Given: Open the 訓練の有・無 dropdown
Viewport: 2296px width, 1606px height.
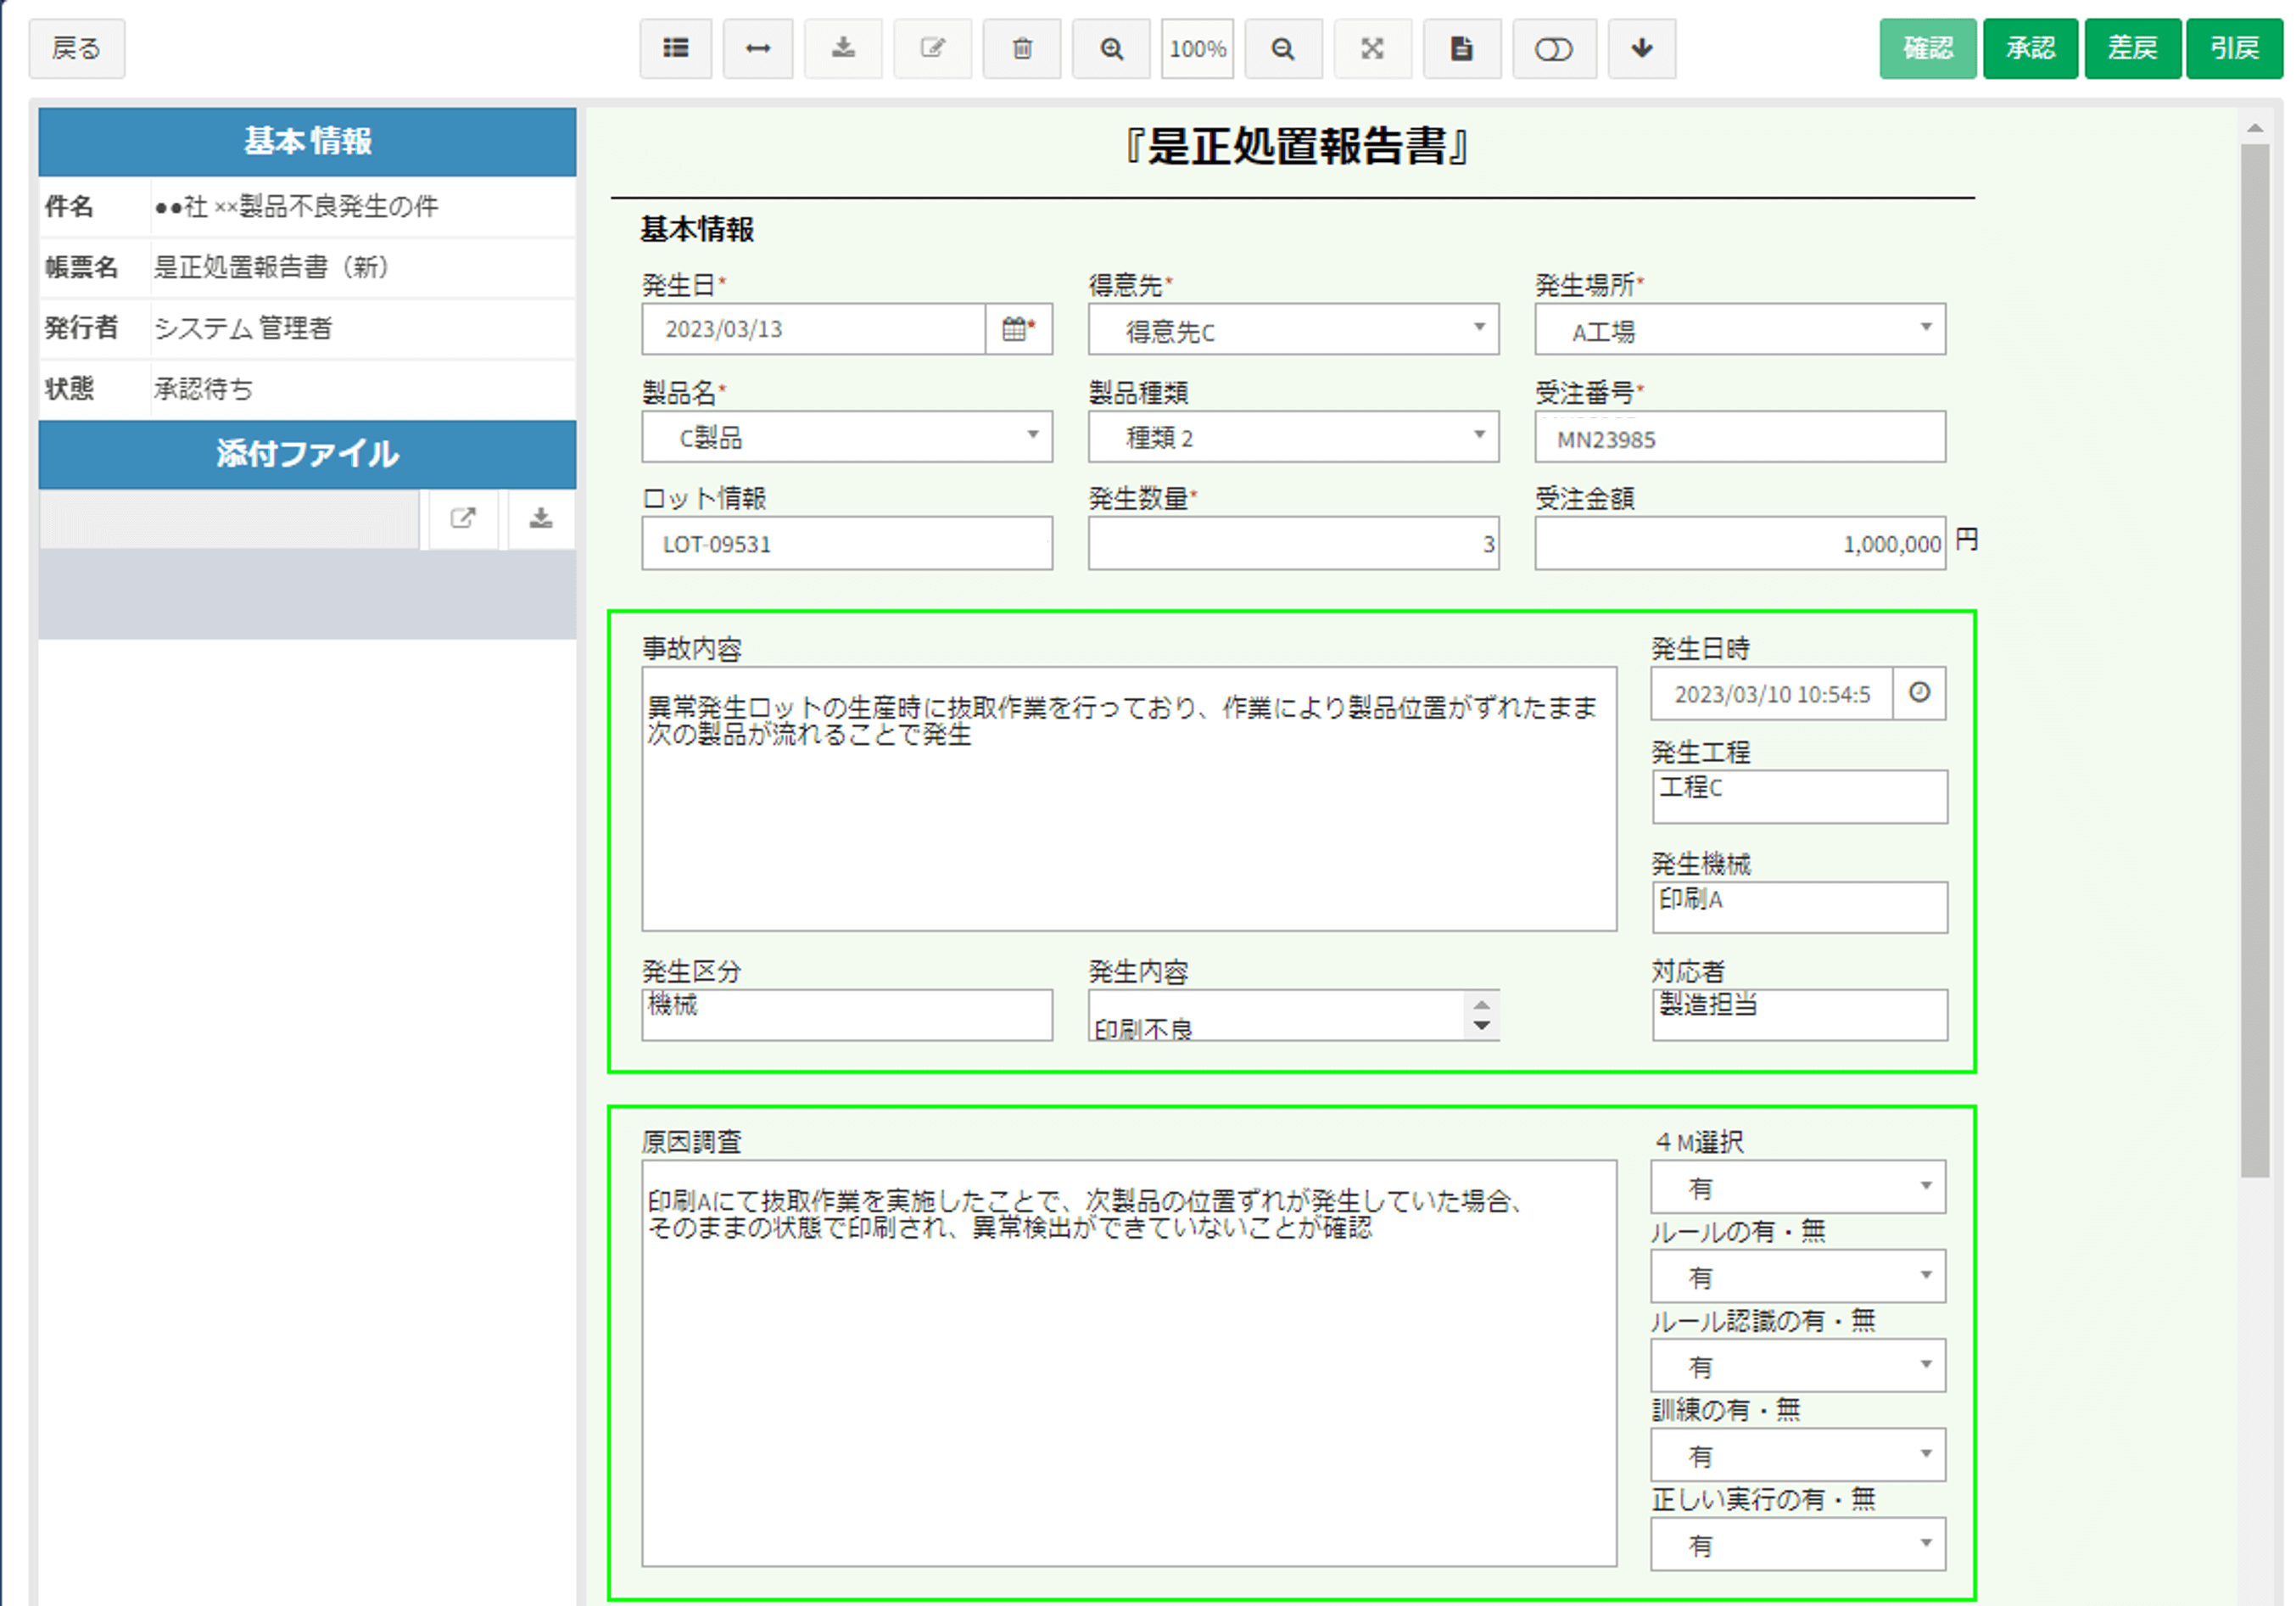Looking at the screenshot, I should 1798,1454.
